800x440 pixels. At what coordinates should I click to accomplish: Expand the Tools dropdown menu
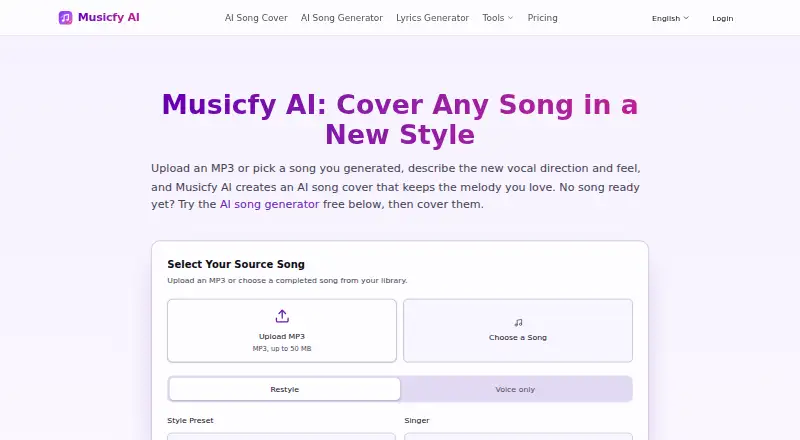497,18
